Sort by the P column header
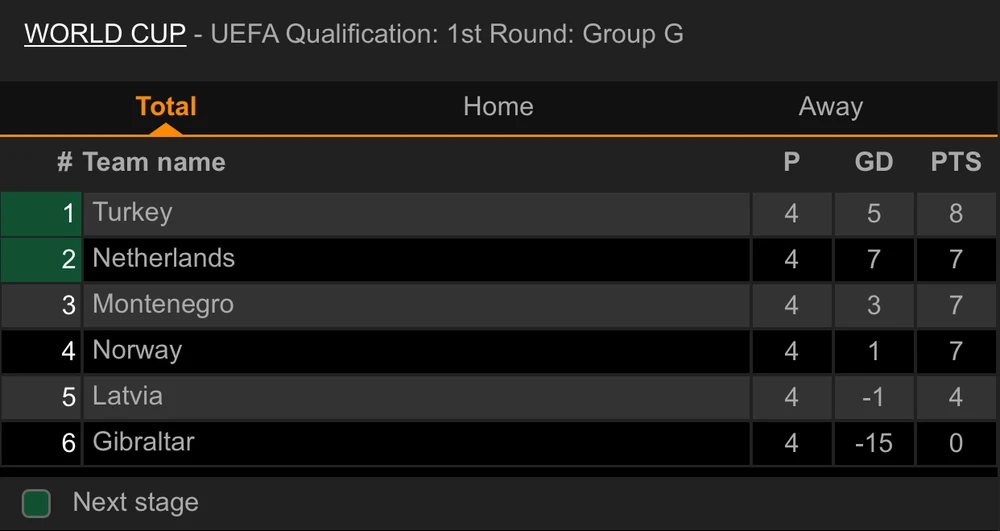This screenshot has width=1000, height=531. pos(791,162)
